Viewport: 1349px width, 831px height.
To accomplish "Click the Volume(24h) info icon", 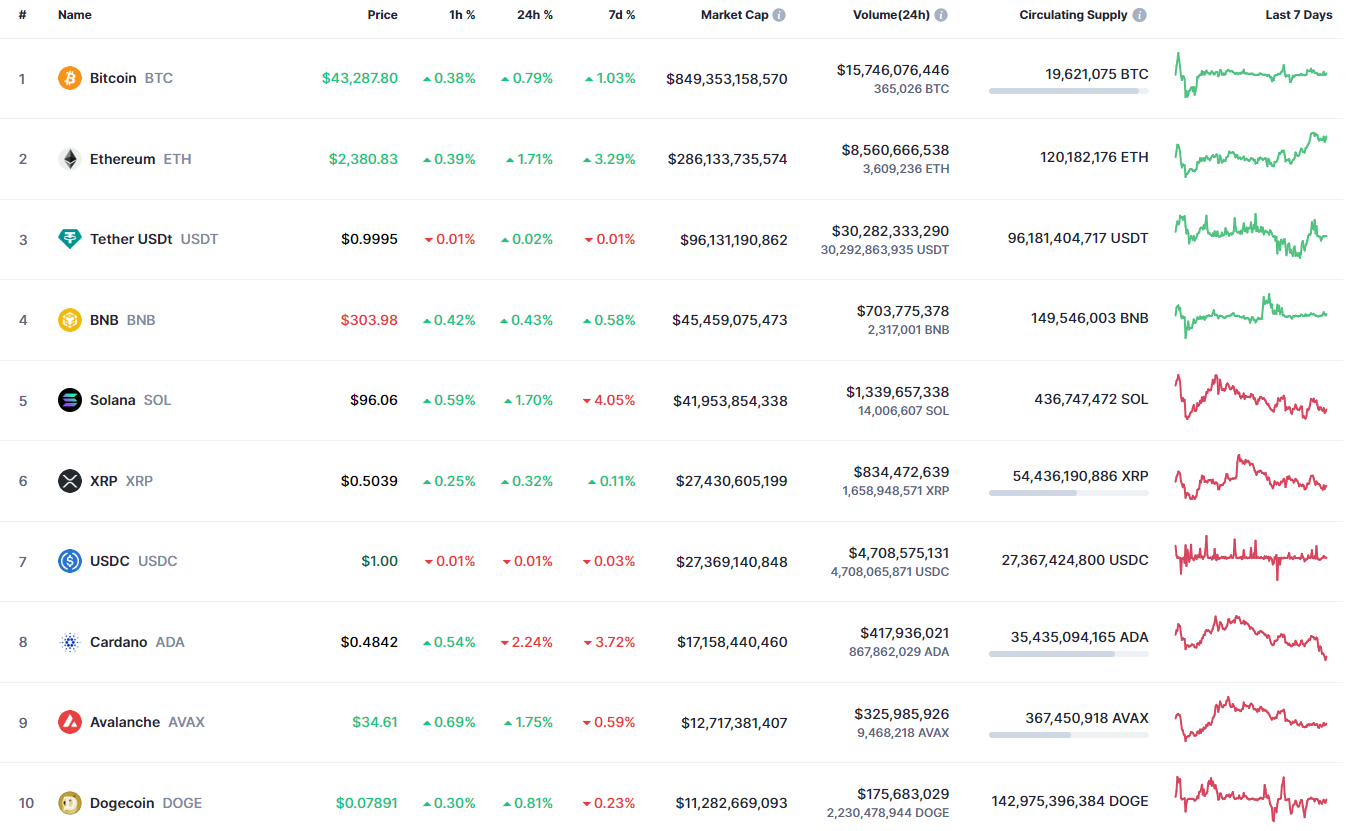I will 941,15.
